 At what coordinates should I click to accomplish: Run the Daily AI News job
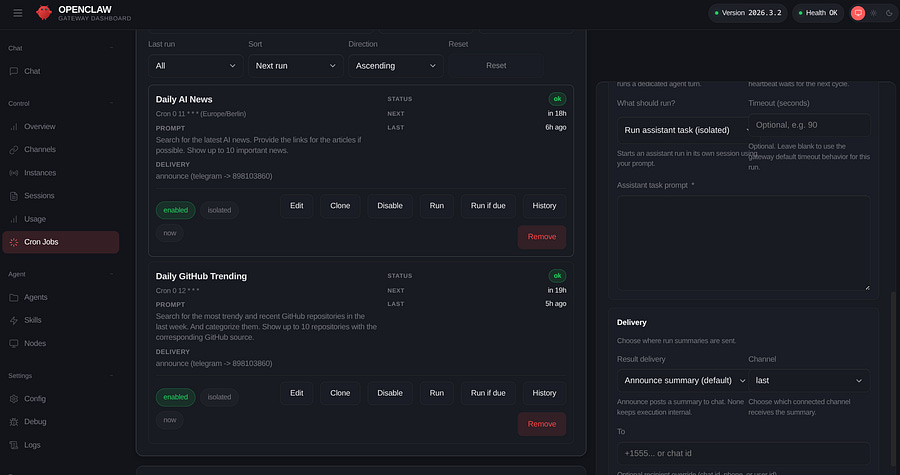pos(437,206)
